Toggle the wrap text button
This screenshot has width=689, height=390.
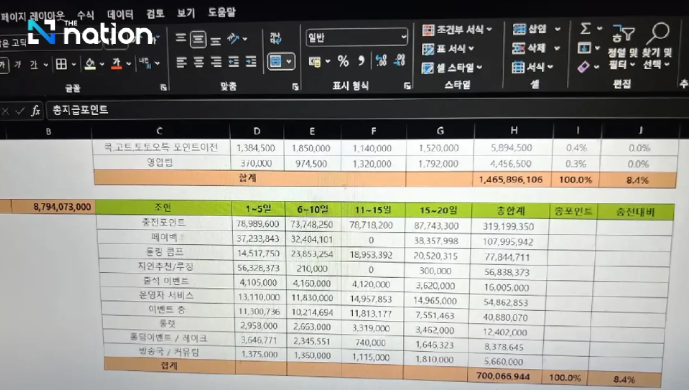pyautogui.click(x=276, y=38)
